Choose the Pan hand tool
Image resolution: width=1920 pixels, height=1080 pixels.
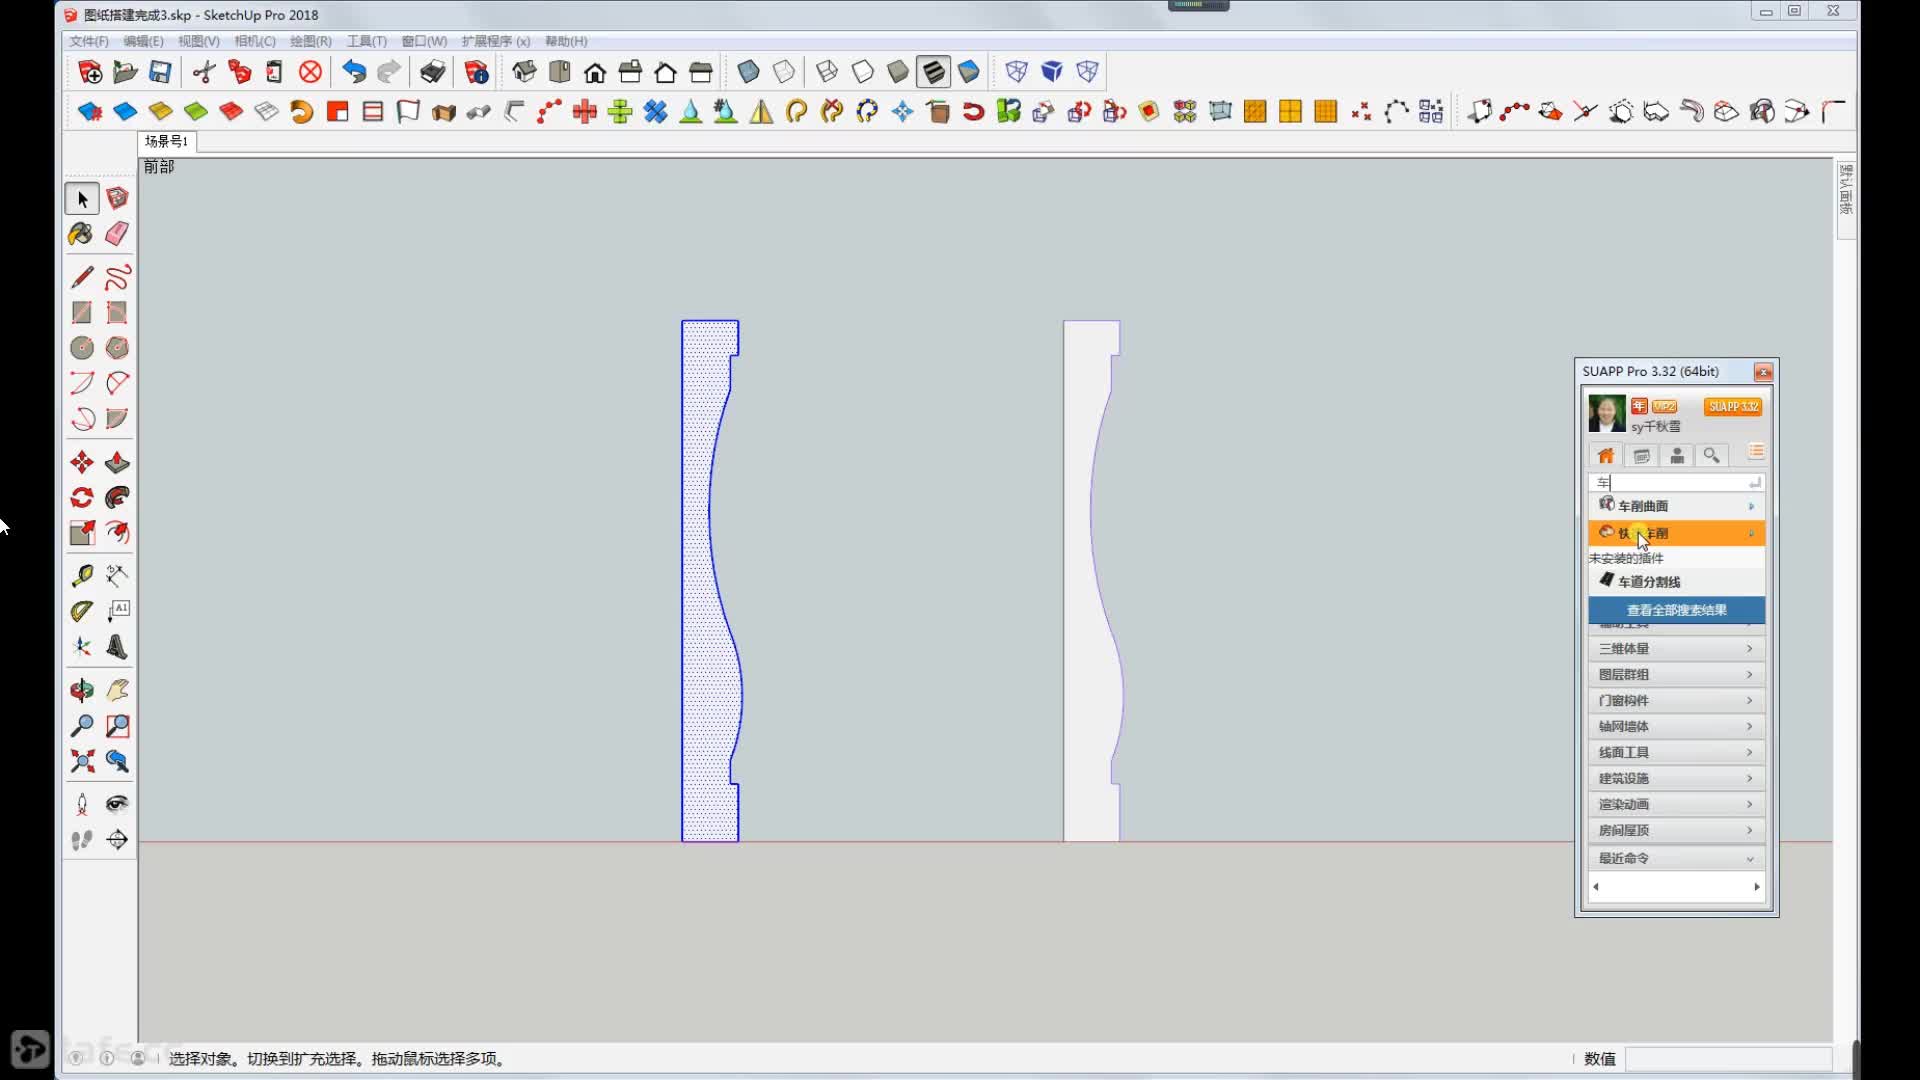(x=117, y=690)
